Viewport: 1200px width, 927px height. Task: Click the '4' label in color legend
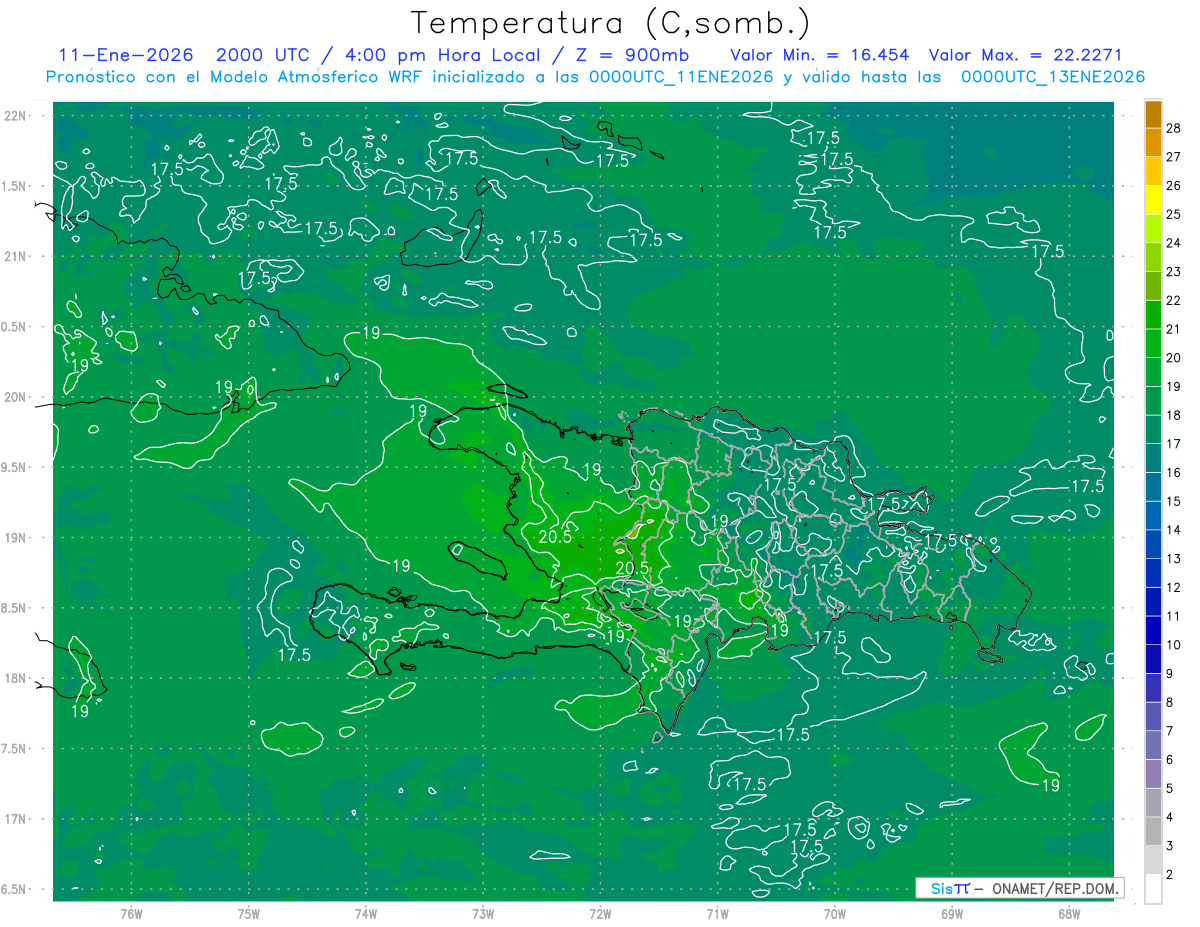[x=1170, y=817]
